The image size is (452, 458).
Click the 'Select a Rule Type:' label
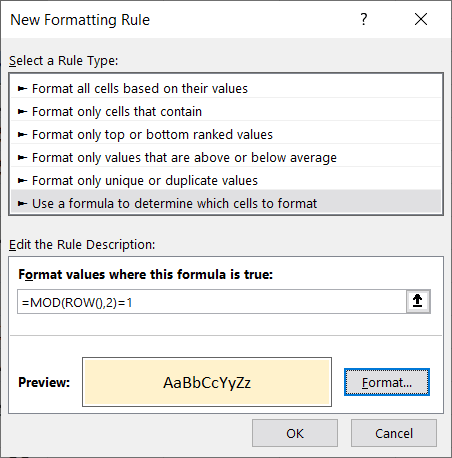(x=64, y=61)
